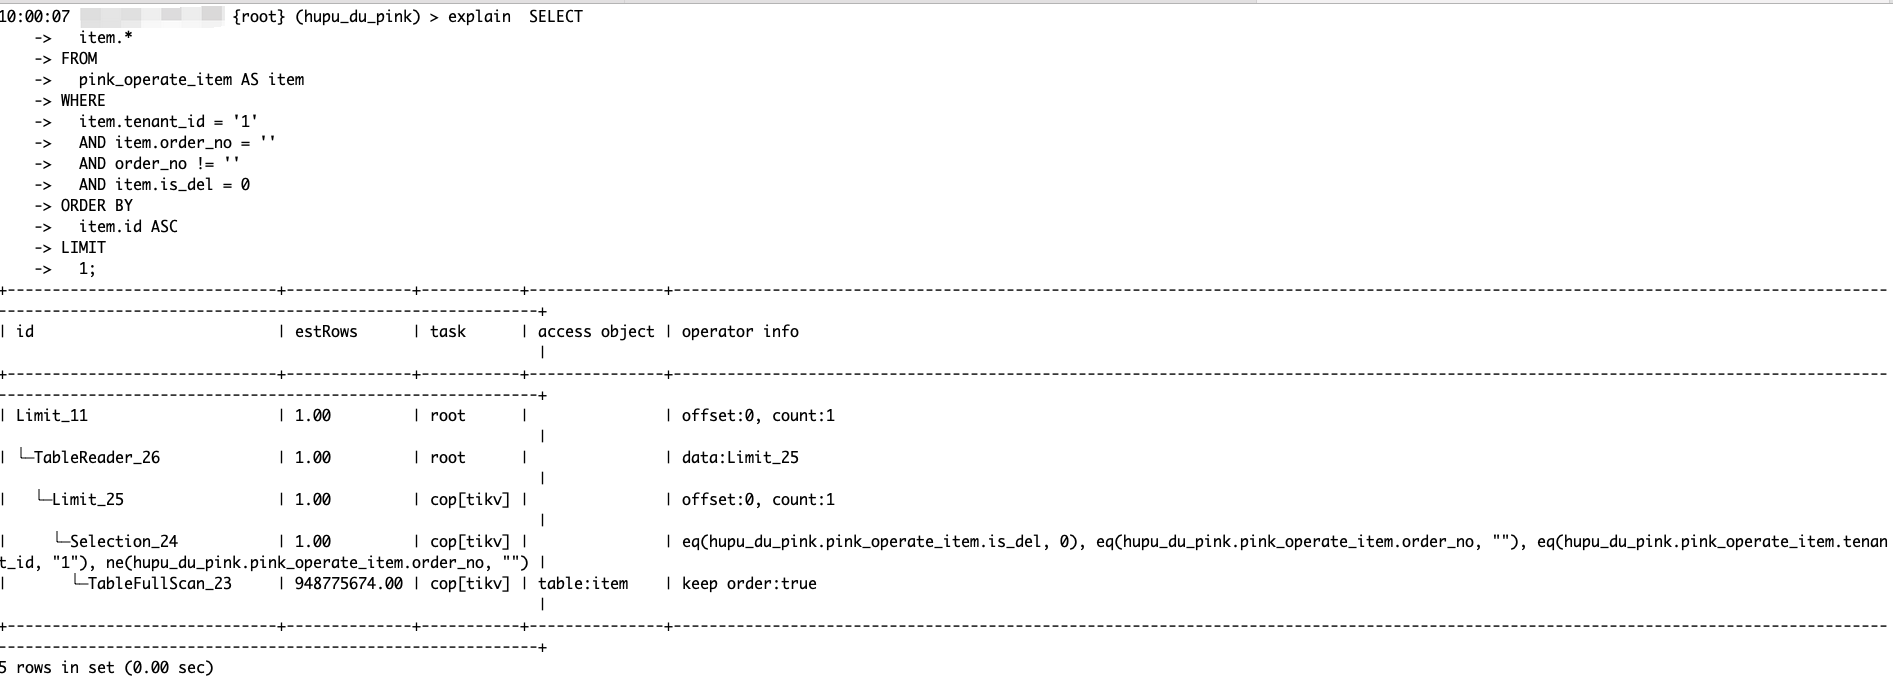Click the estRows column header
Viewport: 1893px width, 682px height.
coord(326,331)
